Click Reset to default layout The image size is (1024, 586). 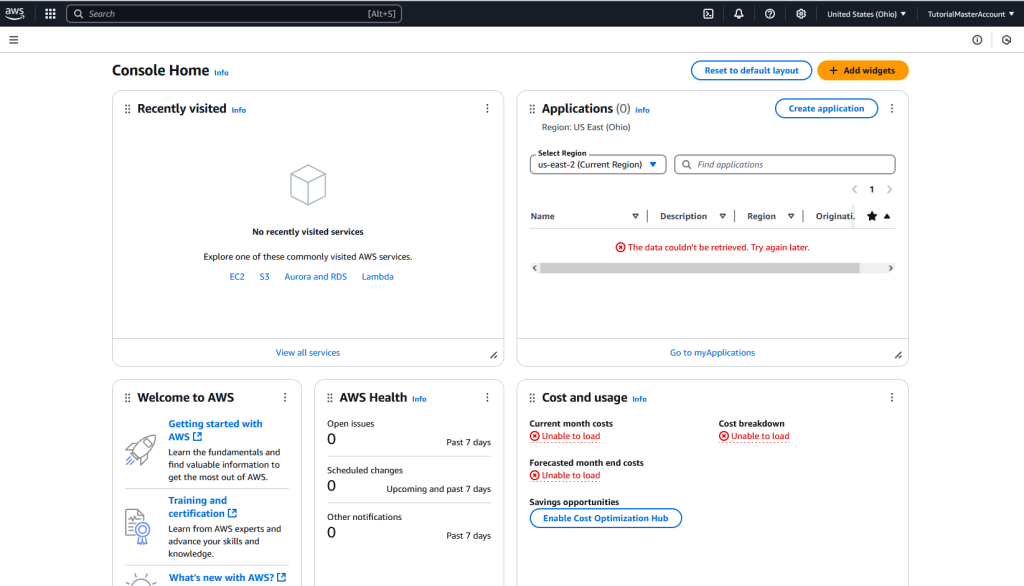[751, 71]
